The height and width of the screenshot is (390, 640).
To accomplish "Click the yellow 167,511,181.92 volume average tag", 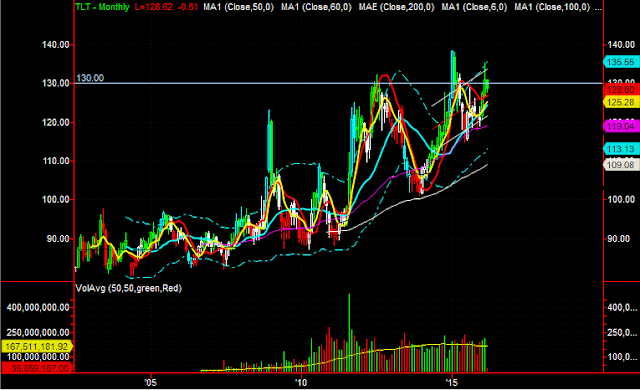I will point(37,347).
